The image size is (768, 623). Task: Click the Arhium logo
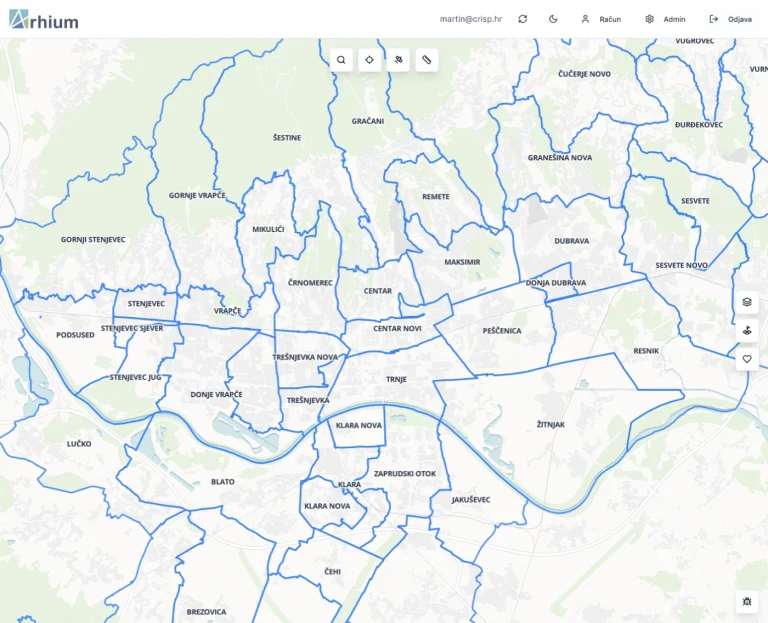click(x=43, y=20)
